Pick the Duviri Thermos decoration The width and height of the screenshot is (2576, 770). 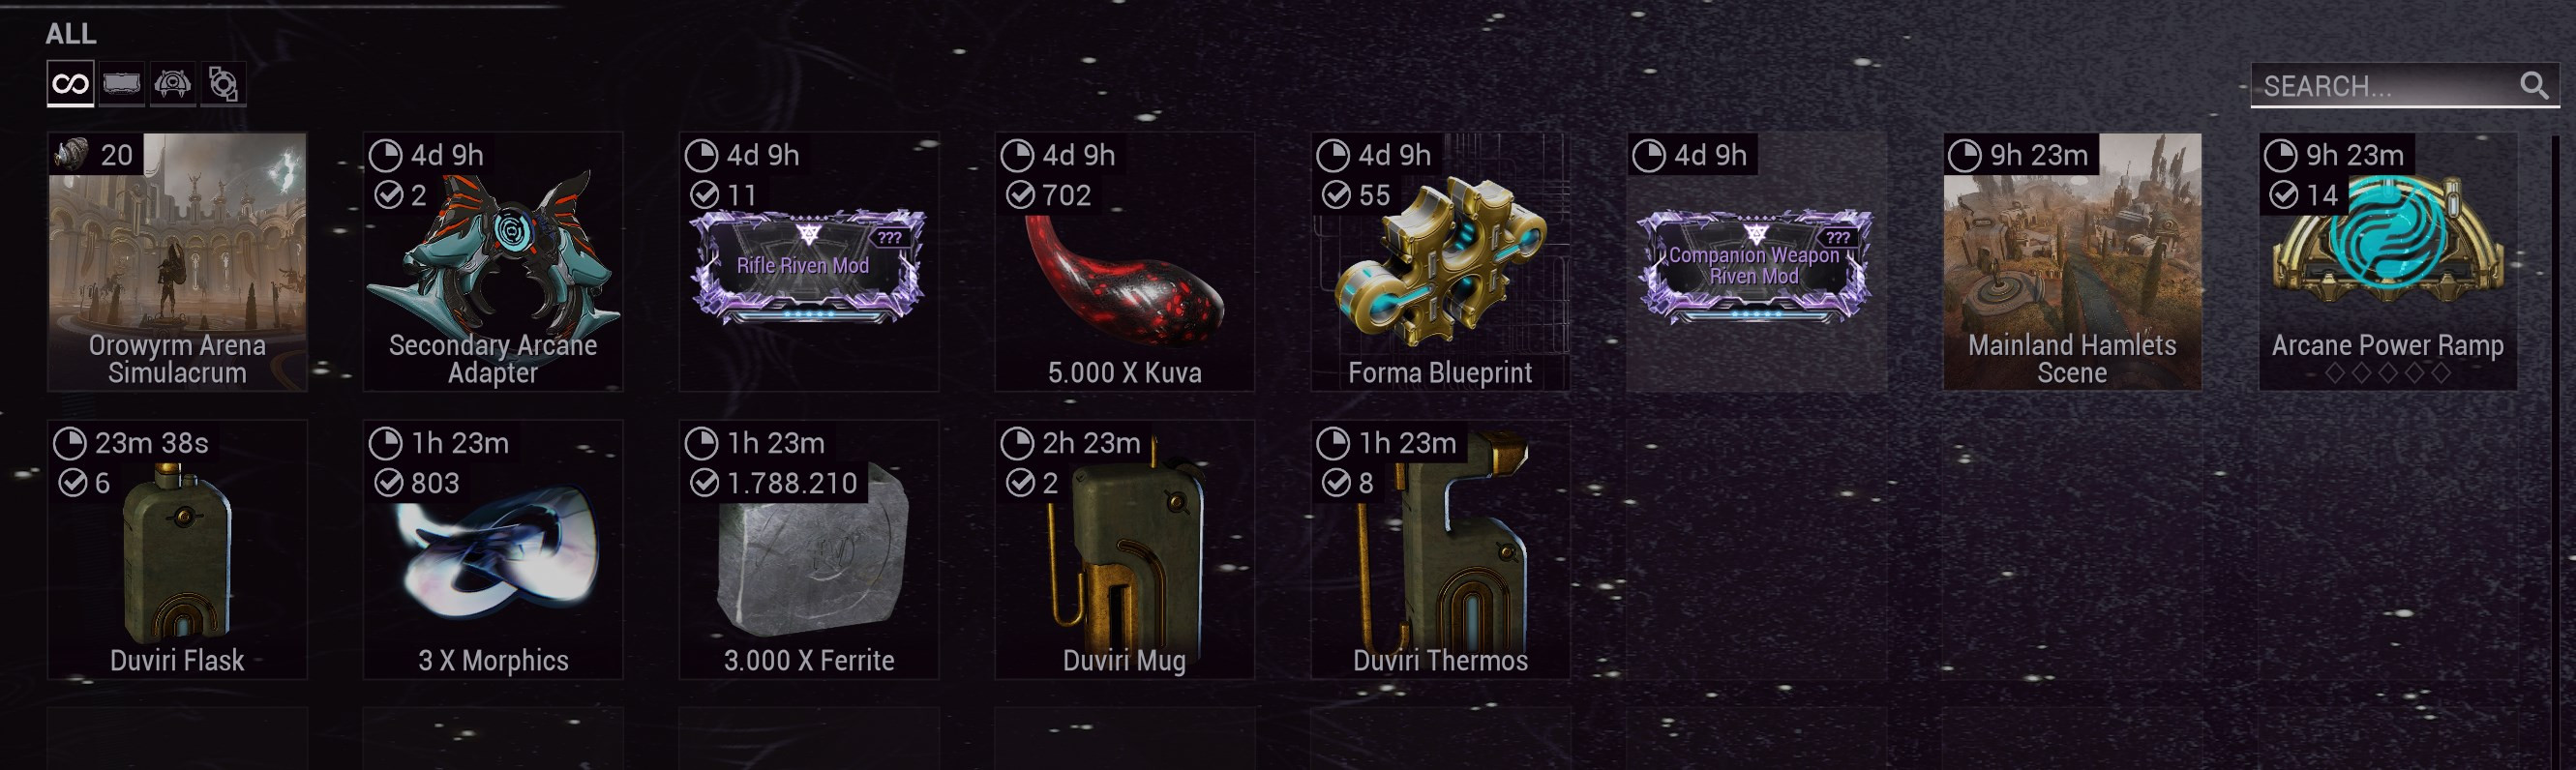[x=1441, y=549]
